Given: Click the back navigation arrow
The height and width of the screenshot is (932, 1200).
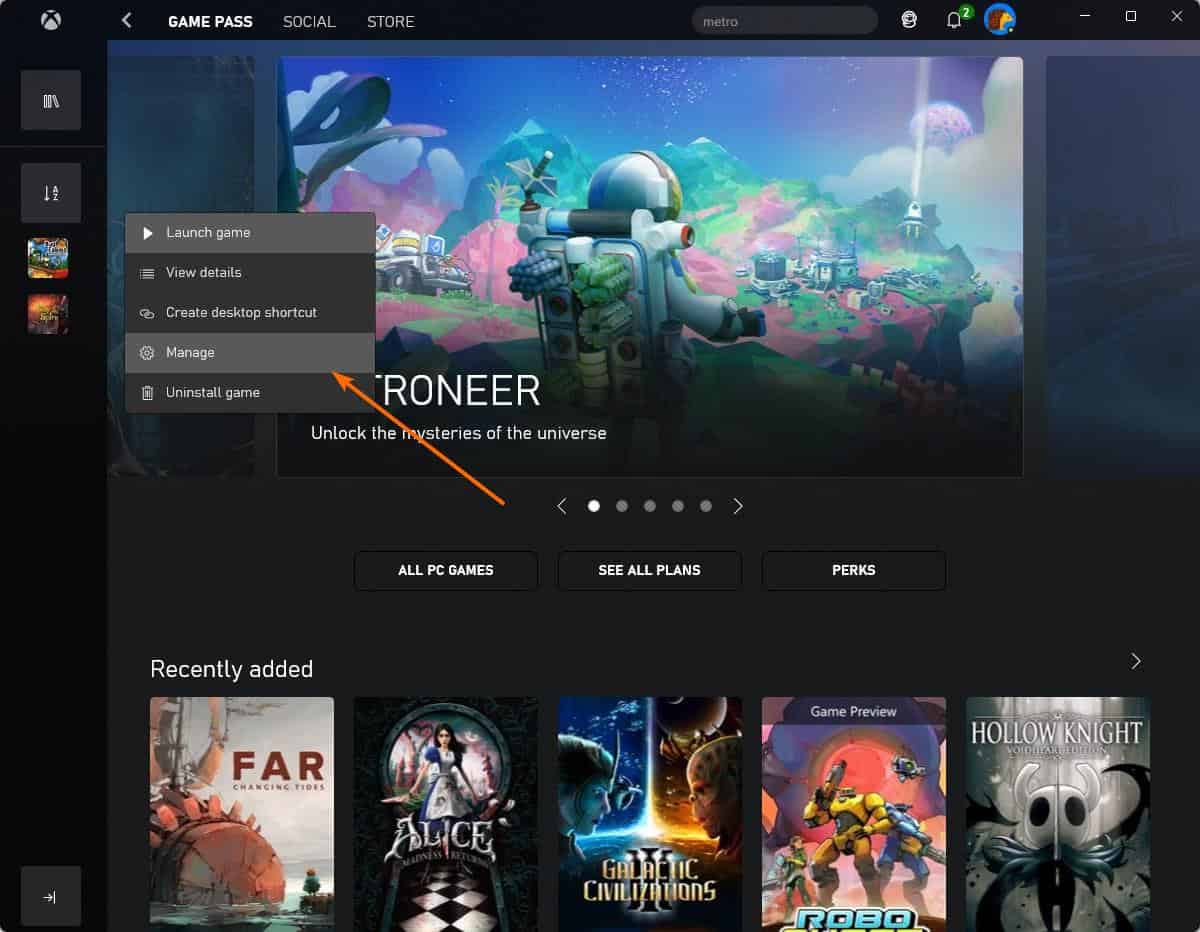Looking at the screenshot, I should 126,19.
